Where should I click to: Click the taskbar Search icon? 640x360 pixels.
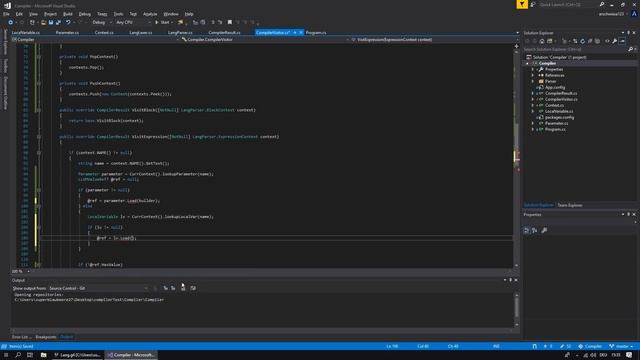pyautogui.click(x=18, y=355)
